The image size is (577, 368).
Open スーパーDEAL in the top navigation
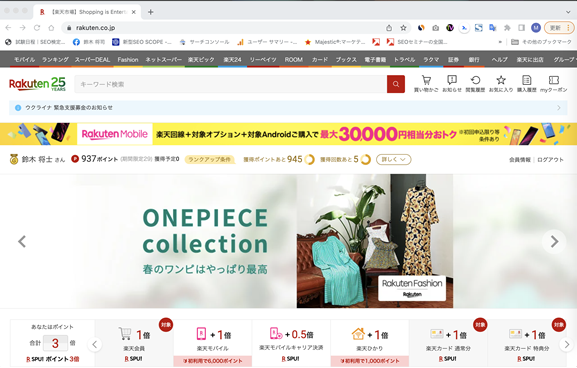pos(92,59)
